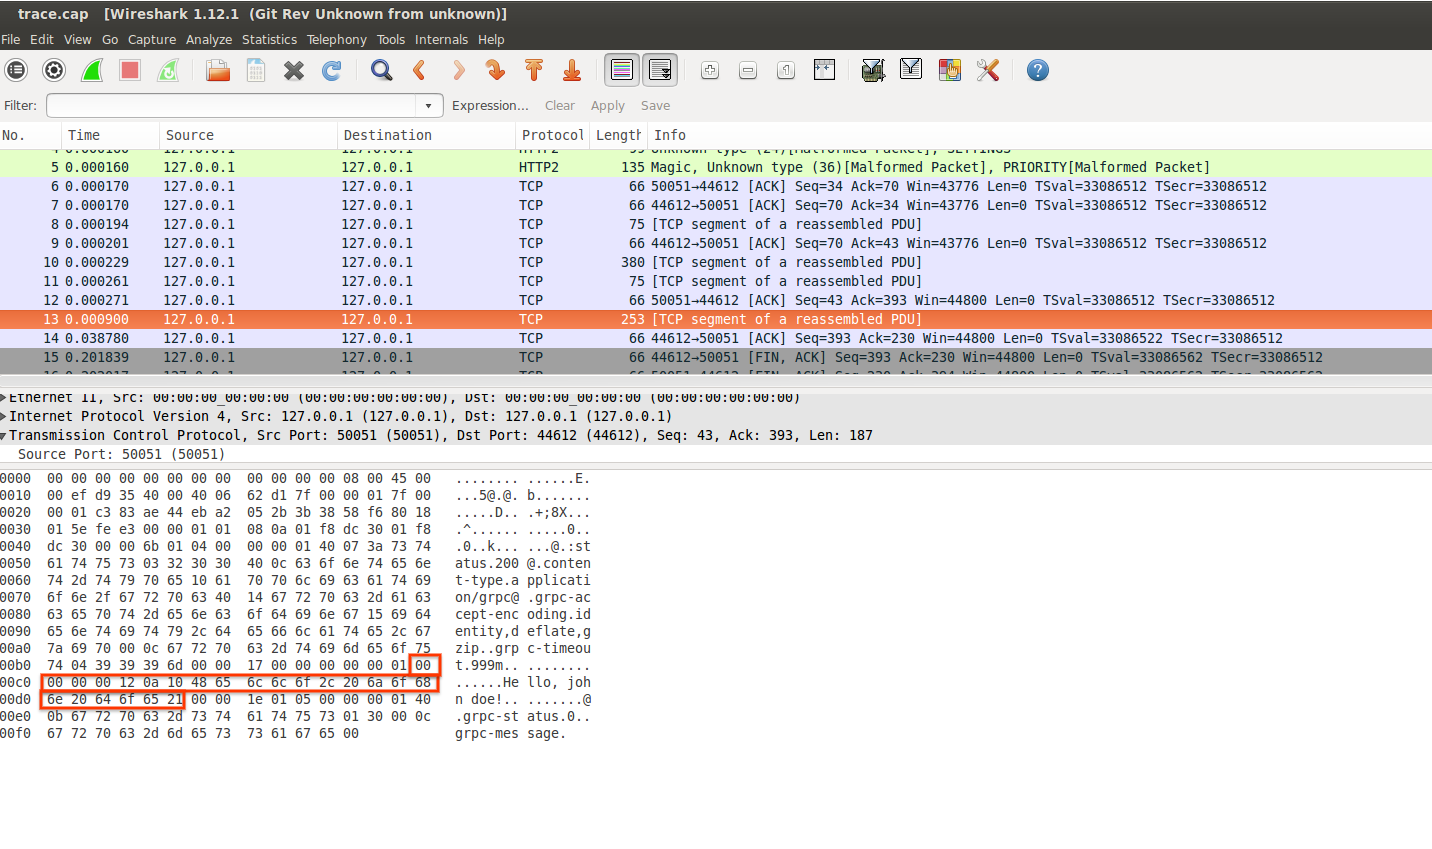
Task: Open the Capture menu
Action: coord(152,40)
